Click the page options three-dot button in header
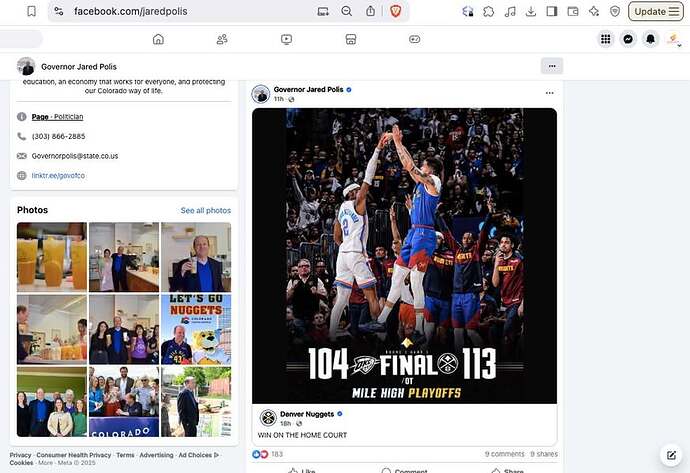Viewport: 690px width, 473px height. click(552, 66)
